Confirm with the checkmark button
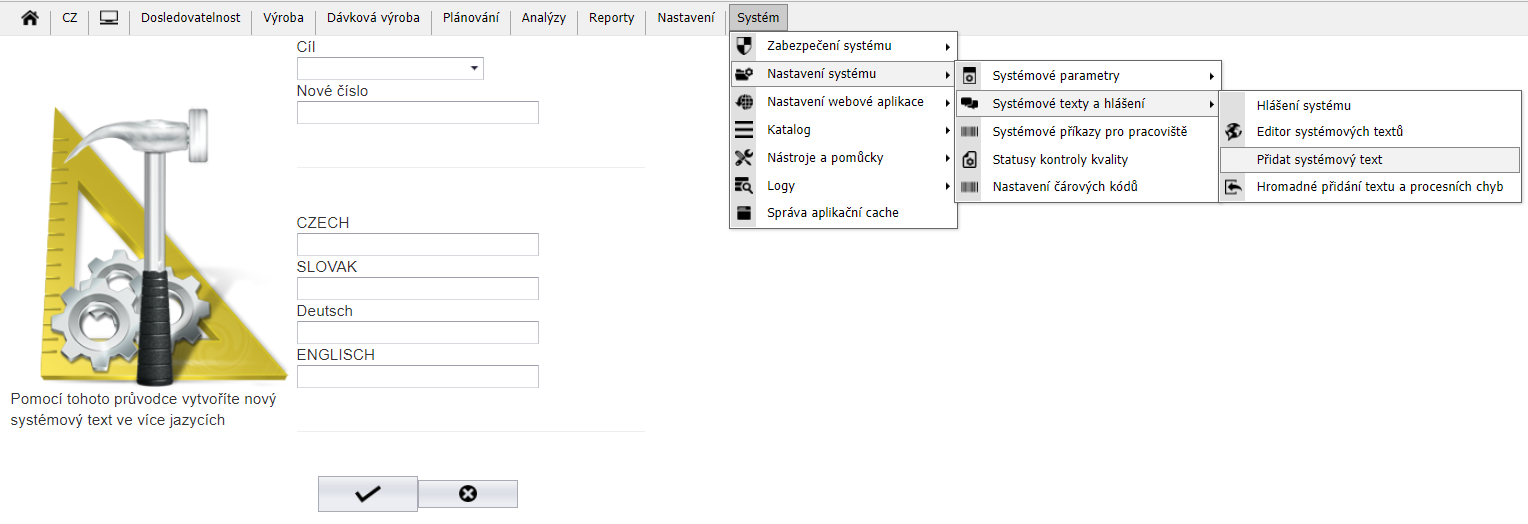1528x524 pixels. click(x=367, y=494)
